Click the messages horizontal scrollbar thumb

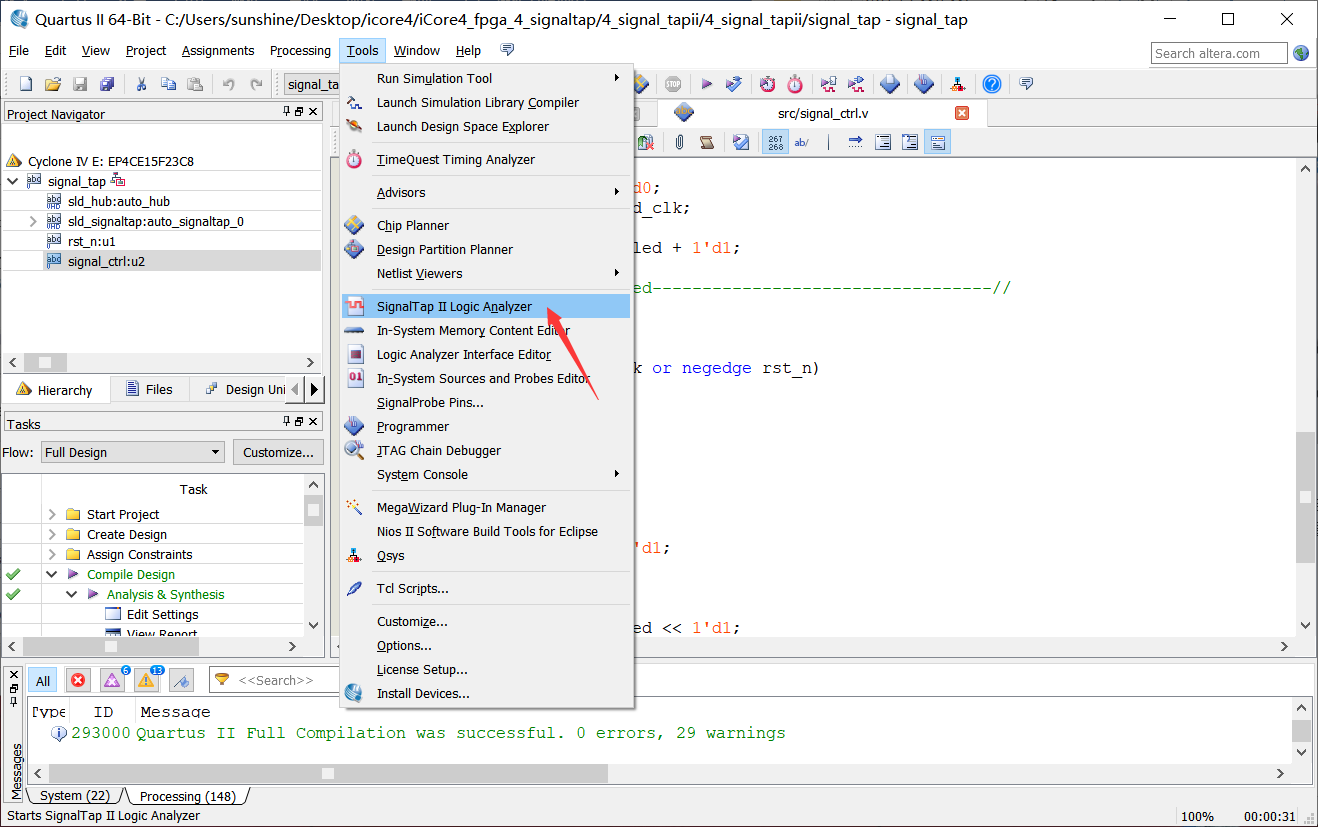pyautogui.click(x=327, y=773)
